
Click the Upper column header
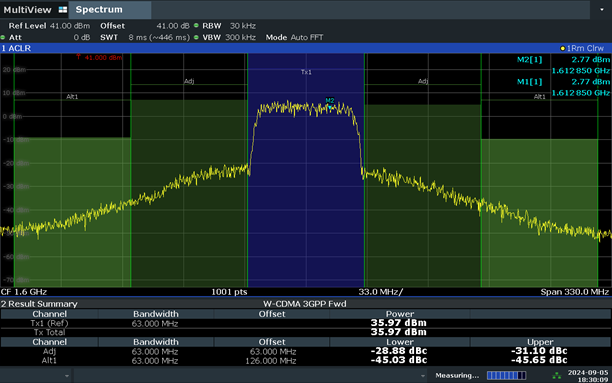click(x=540, y=342)
